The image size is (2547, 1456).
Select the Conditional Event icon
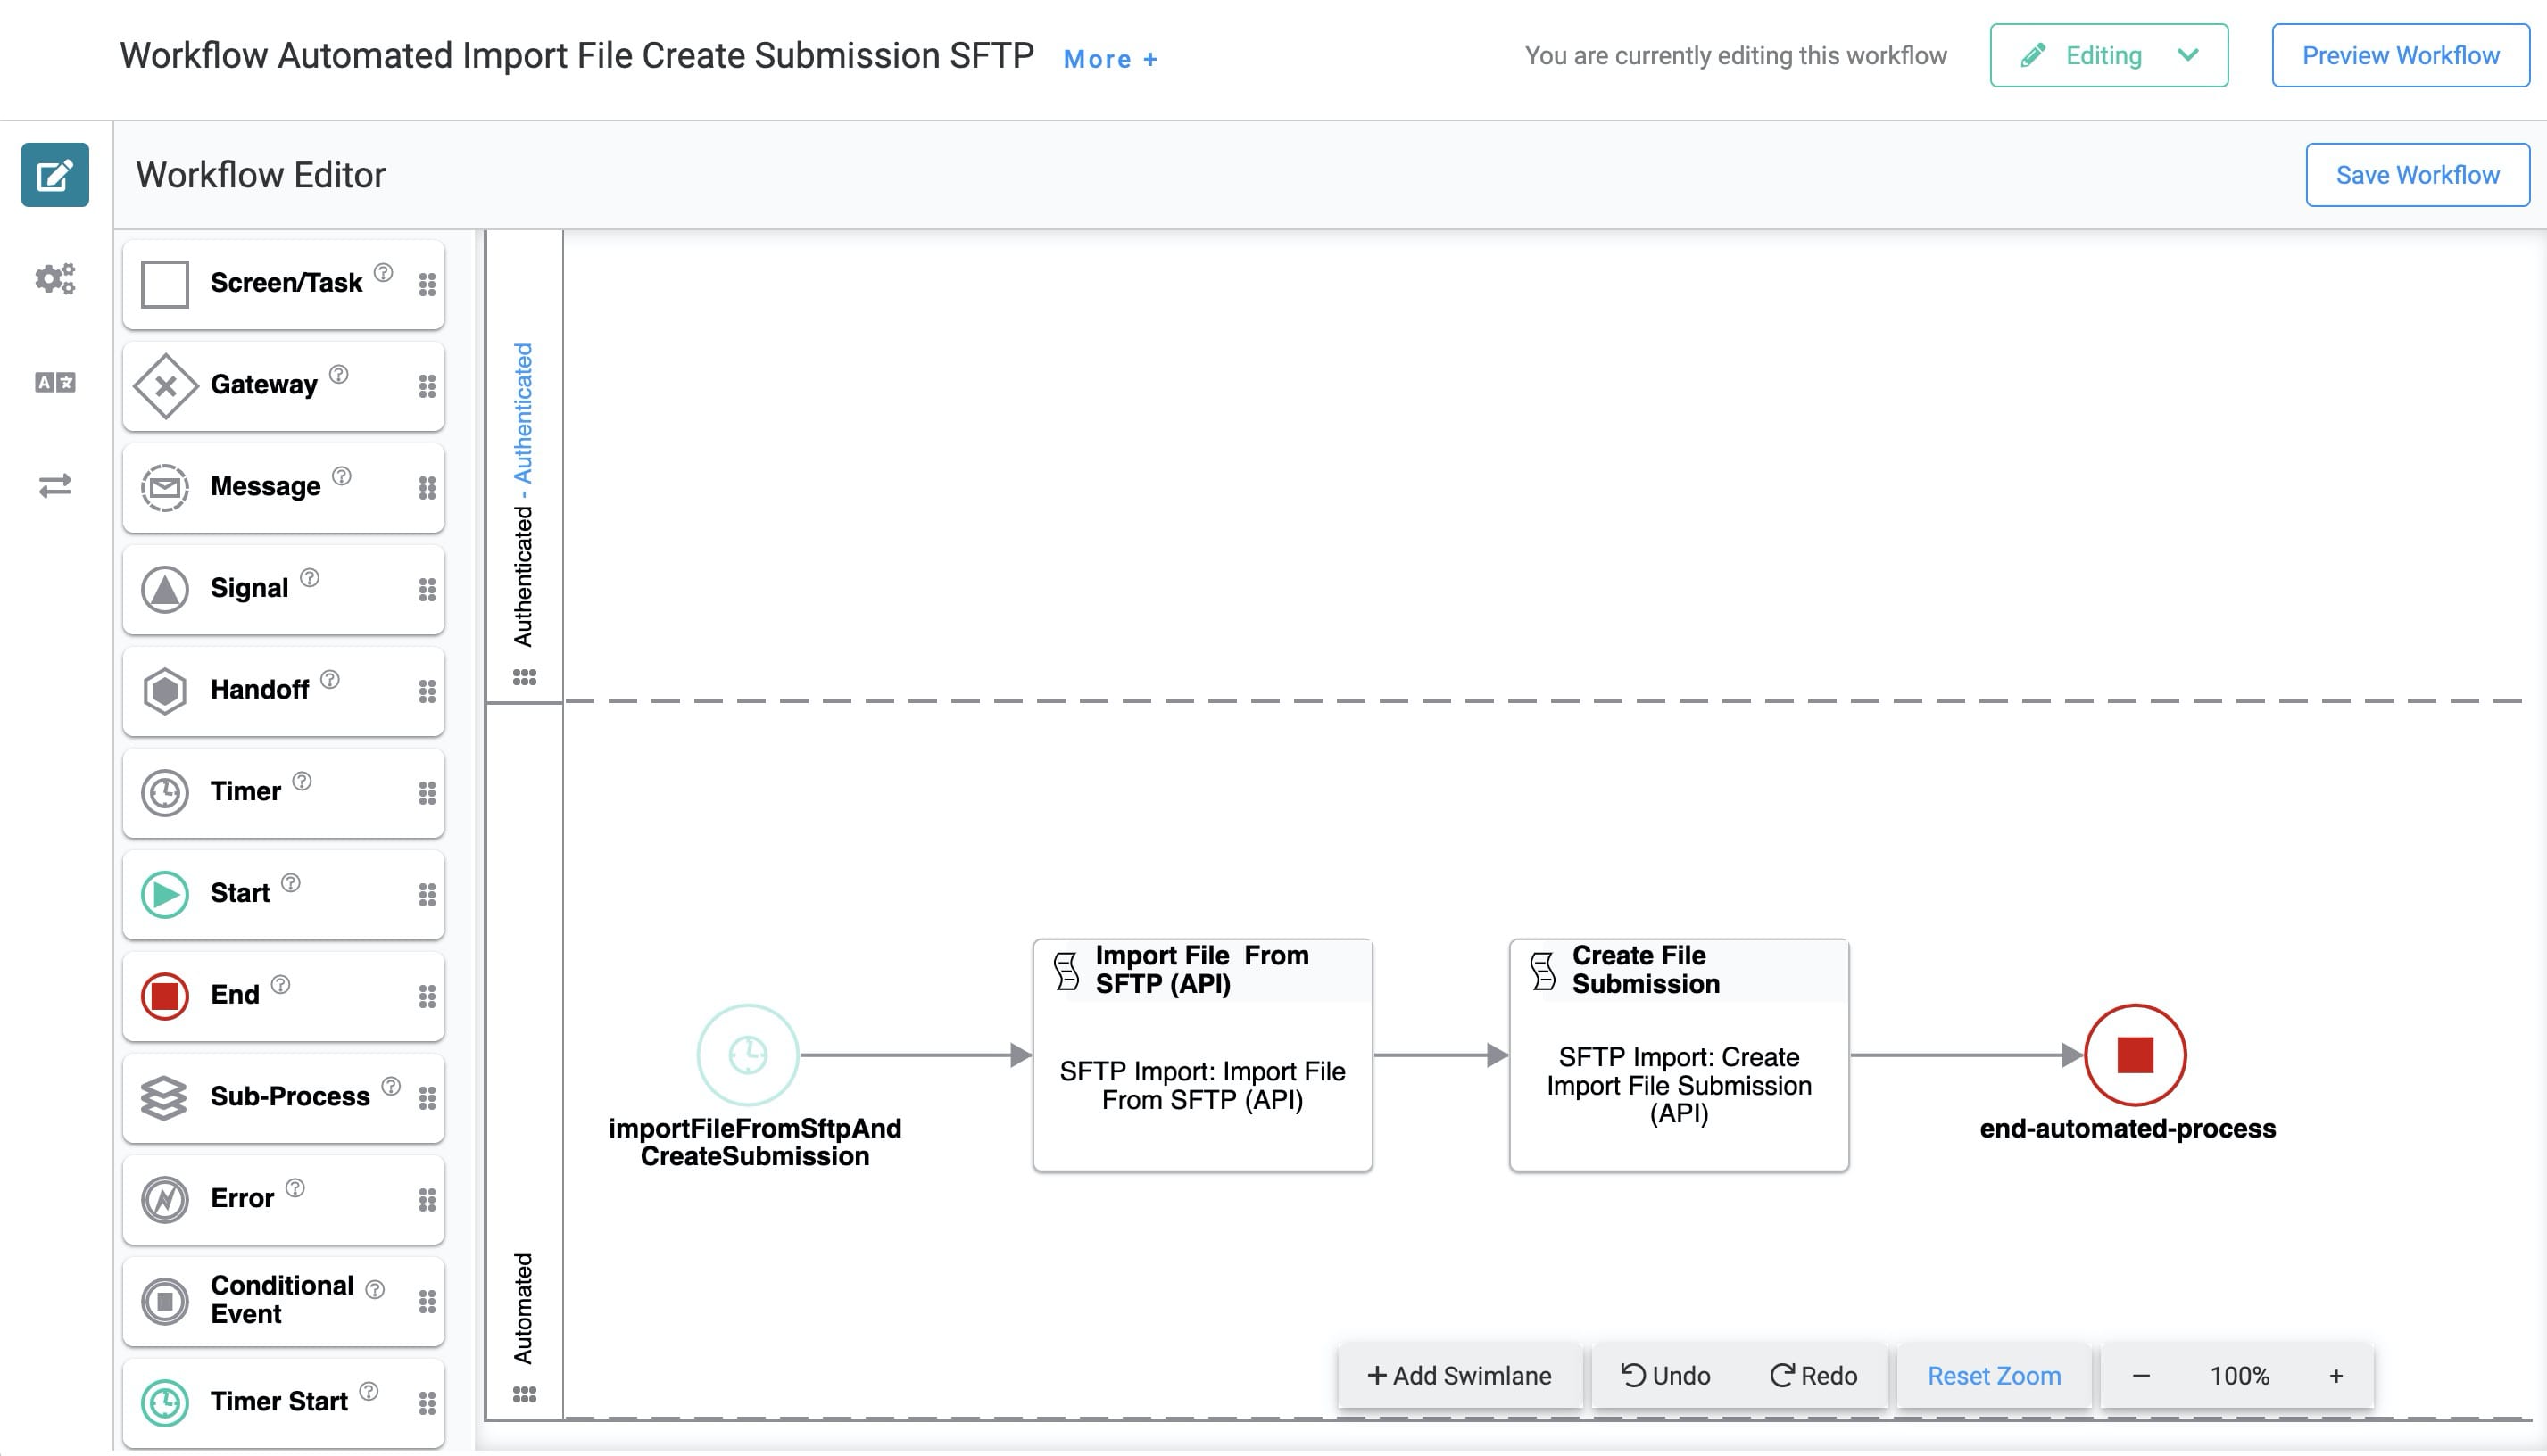(165, 1301)
